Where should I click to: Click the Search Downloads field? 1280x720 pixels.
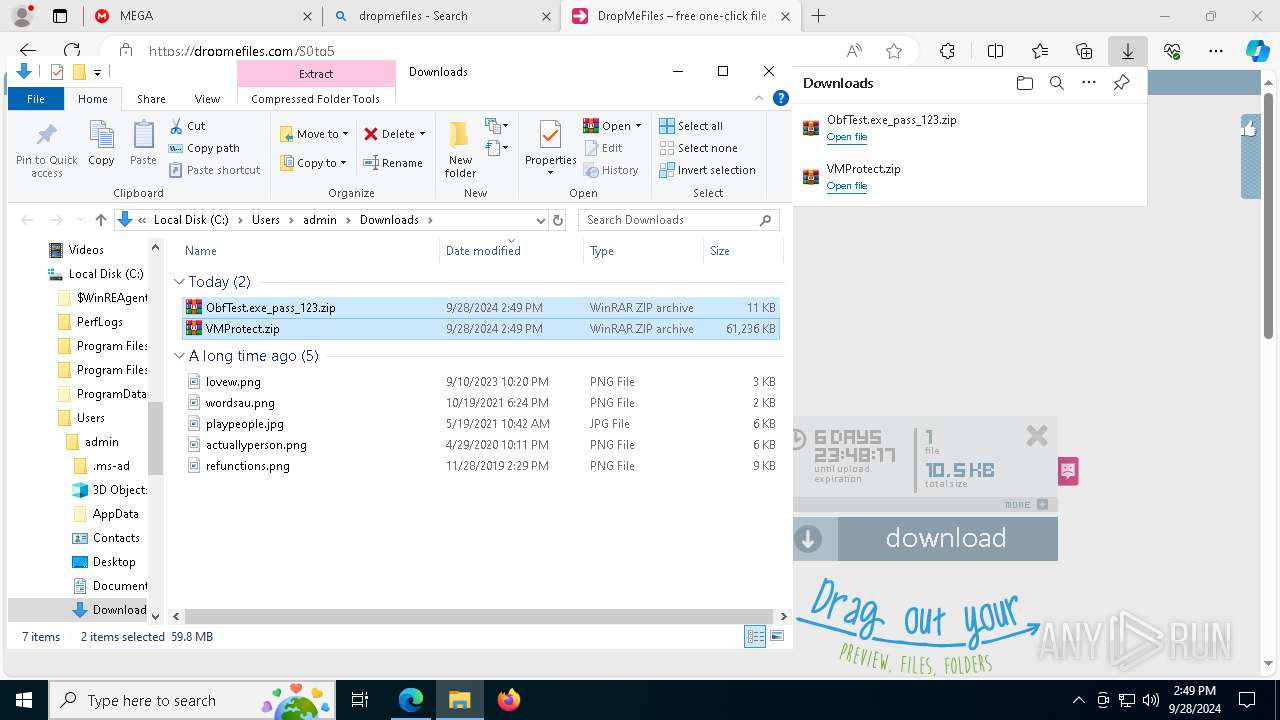click(x=679, y=220)
